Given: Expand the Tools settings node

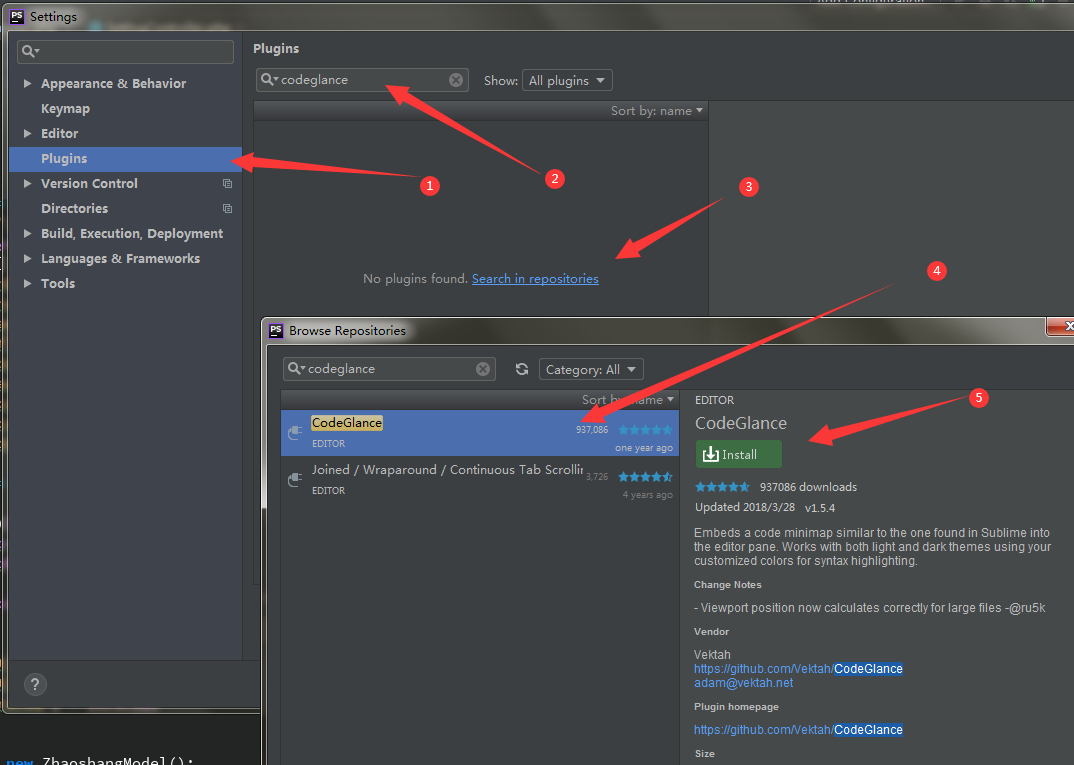Looking at the screenshot, I should [27, 284].
